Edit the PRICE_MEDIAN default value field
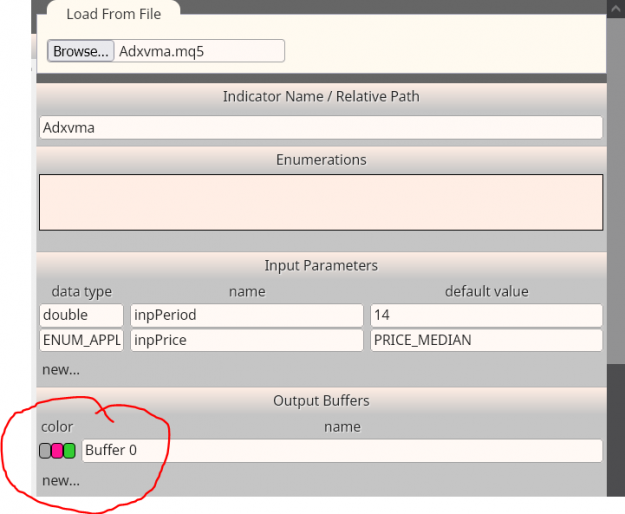Image resolution: width=625 pixels, height=514 pixels. [486, 340]
